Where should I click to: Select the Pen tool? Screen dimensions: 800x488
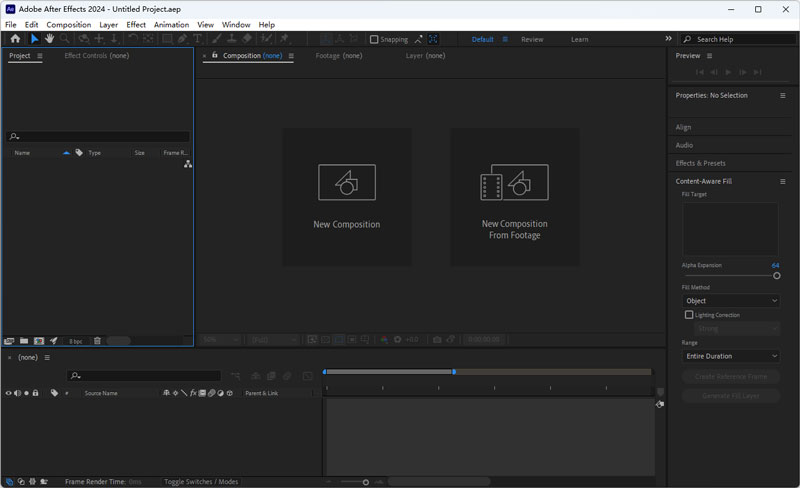click(182, 39)
